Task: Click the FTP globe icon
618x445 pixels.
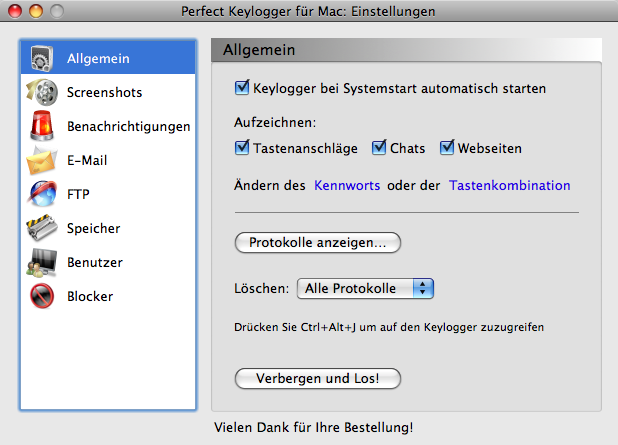Action: 42,194
